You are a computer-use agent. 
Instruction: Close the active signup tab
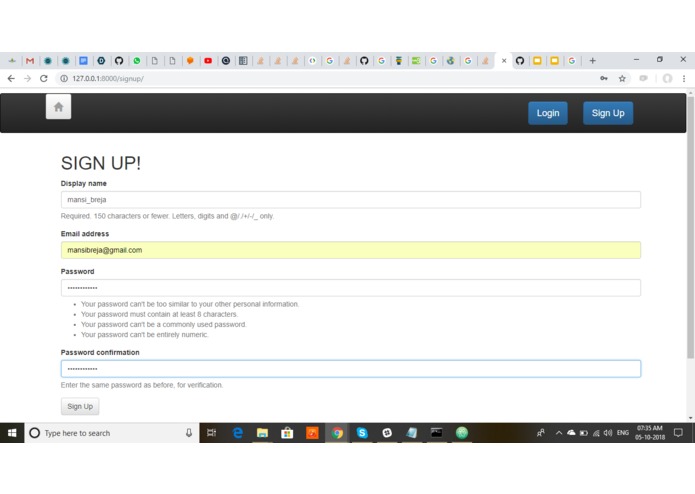pos(504,61)
